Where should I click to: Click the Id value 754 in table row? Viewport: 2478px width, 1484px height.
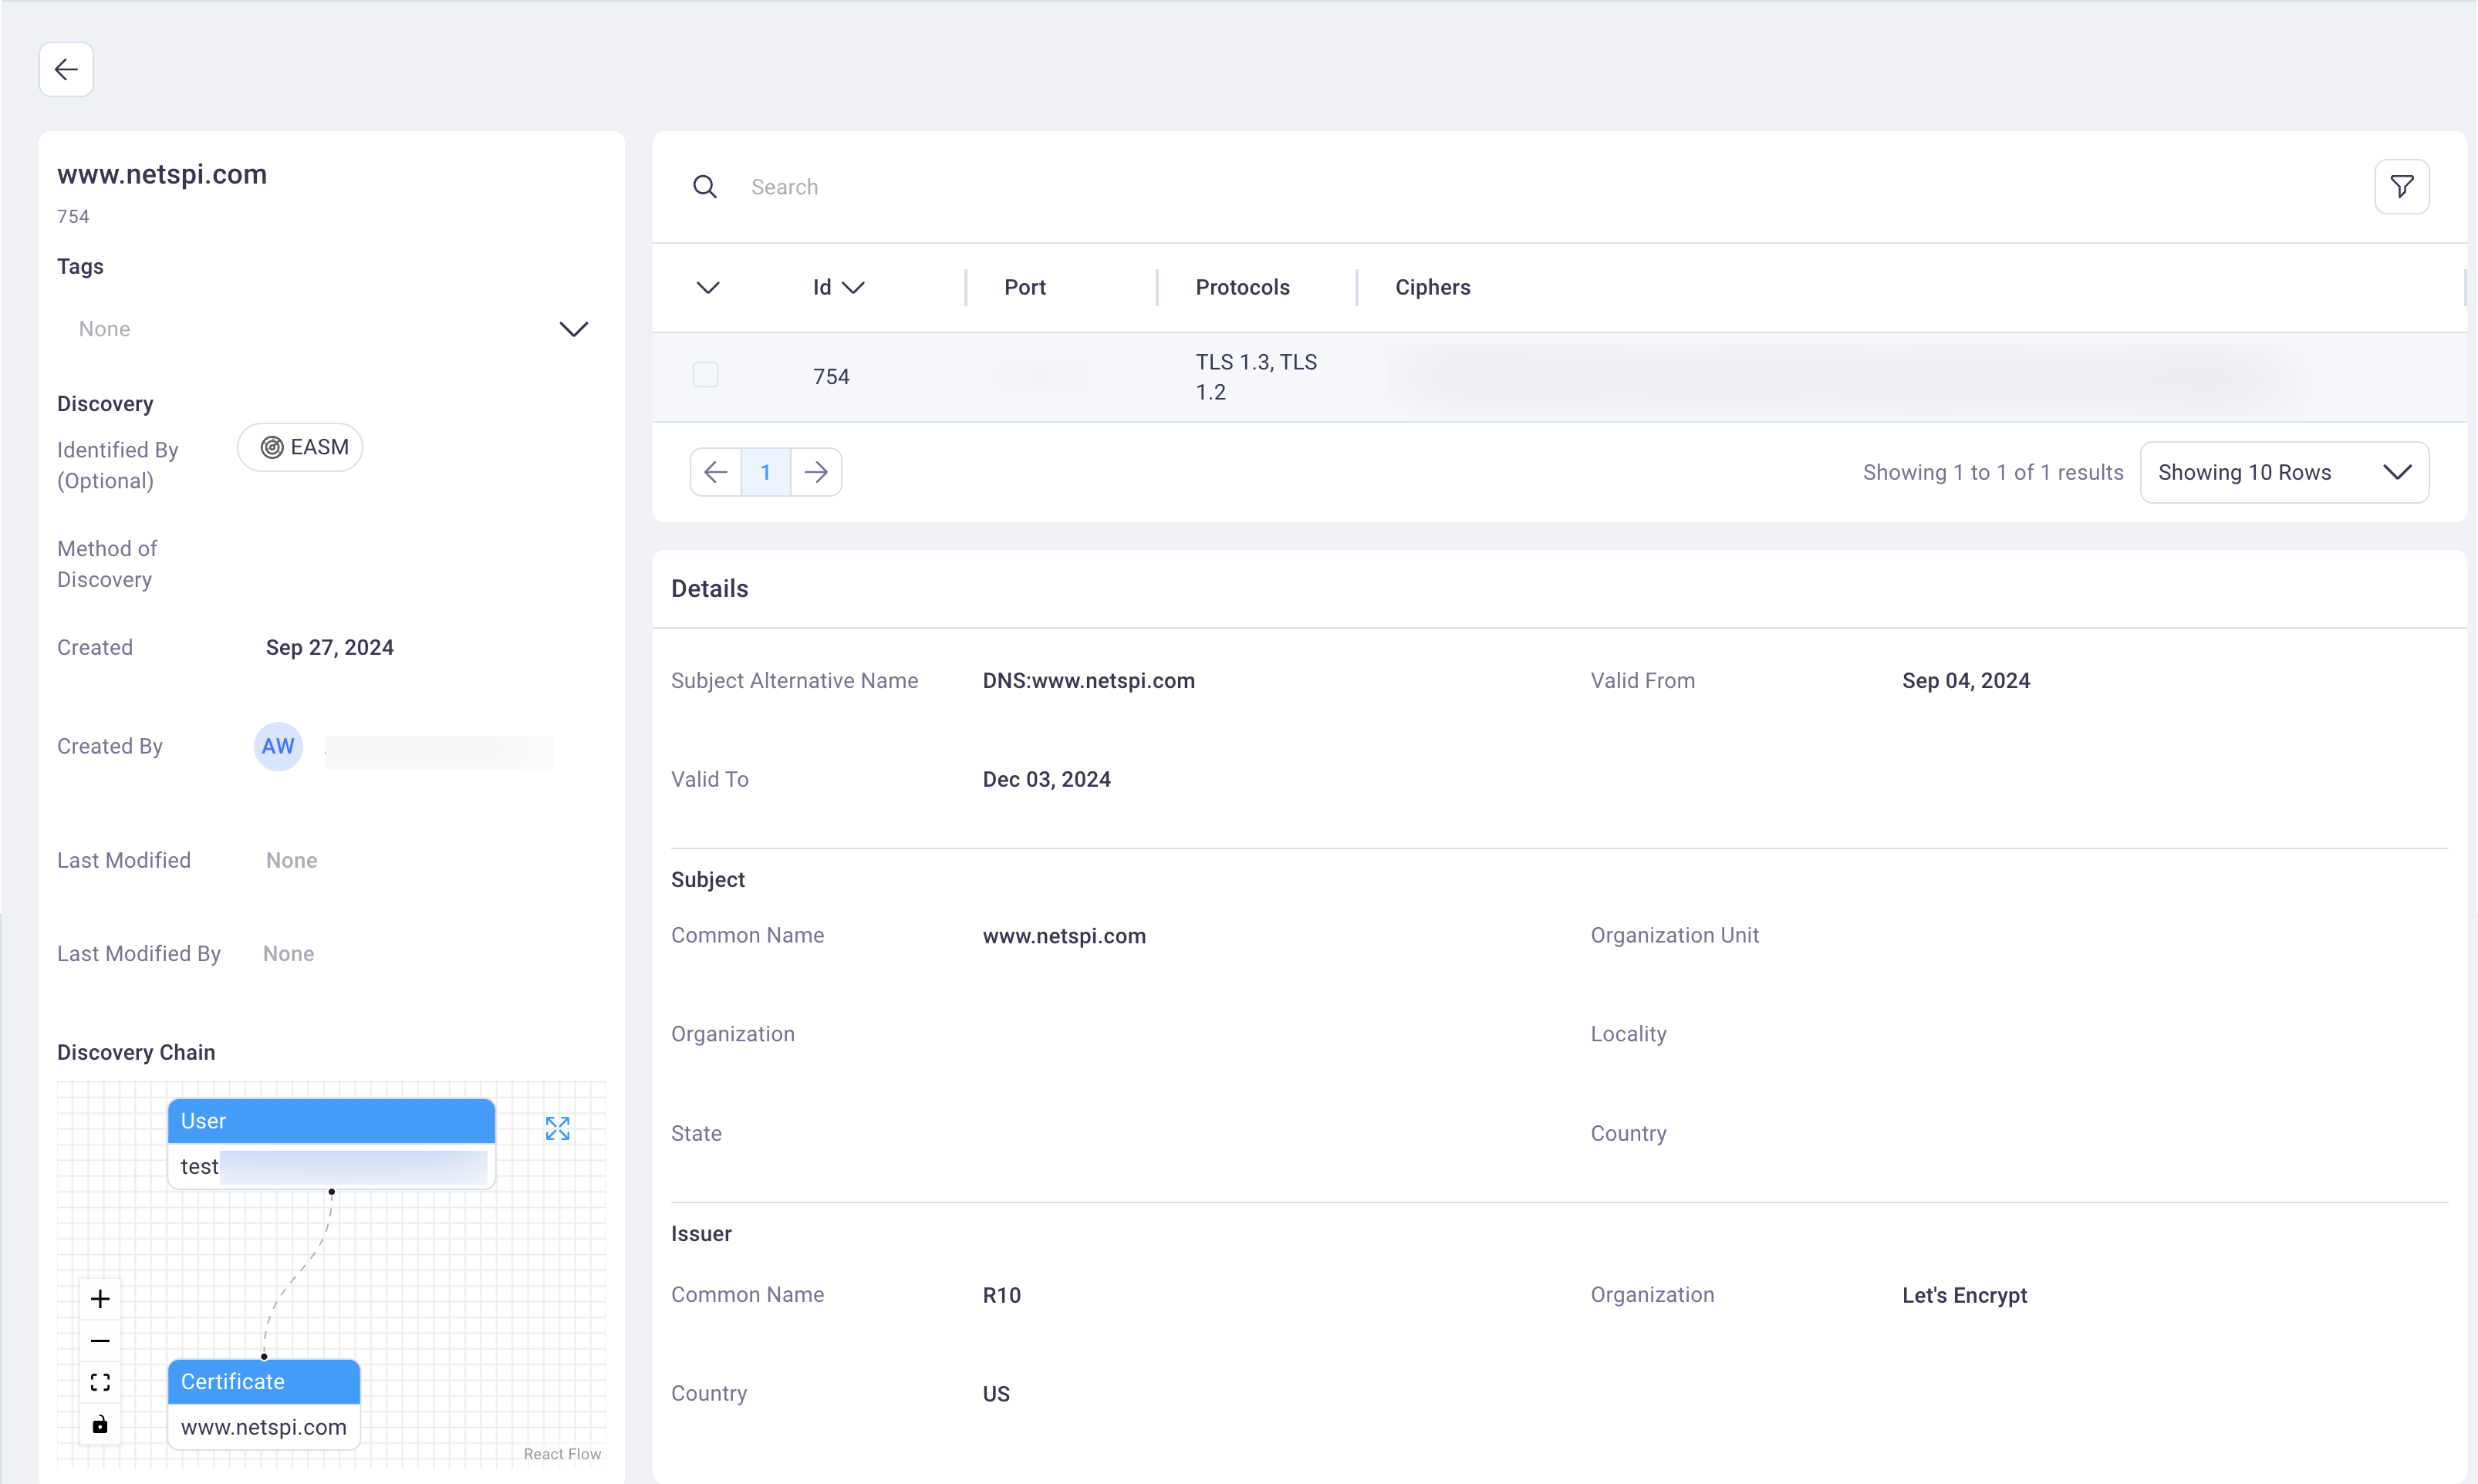tap(831, 377)
